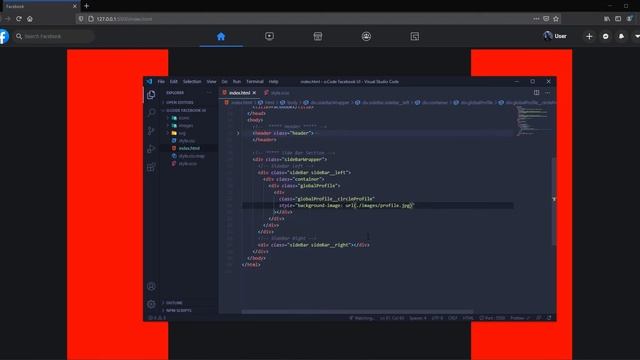Click the Search Facebook input field
Viewport: 640px width, 360px height.
[x=54, y=36]
